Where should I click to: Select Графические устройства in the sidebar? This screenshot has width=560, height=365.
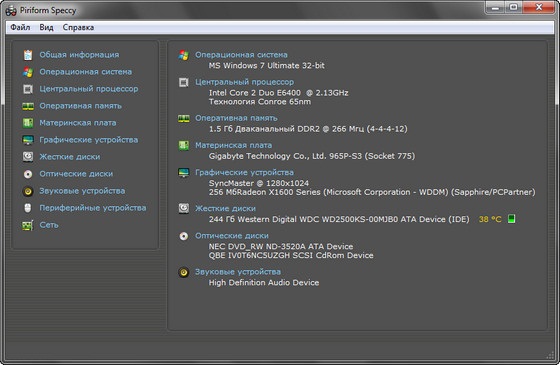pyautogui.click(x=89, y=140)
